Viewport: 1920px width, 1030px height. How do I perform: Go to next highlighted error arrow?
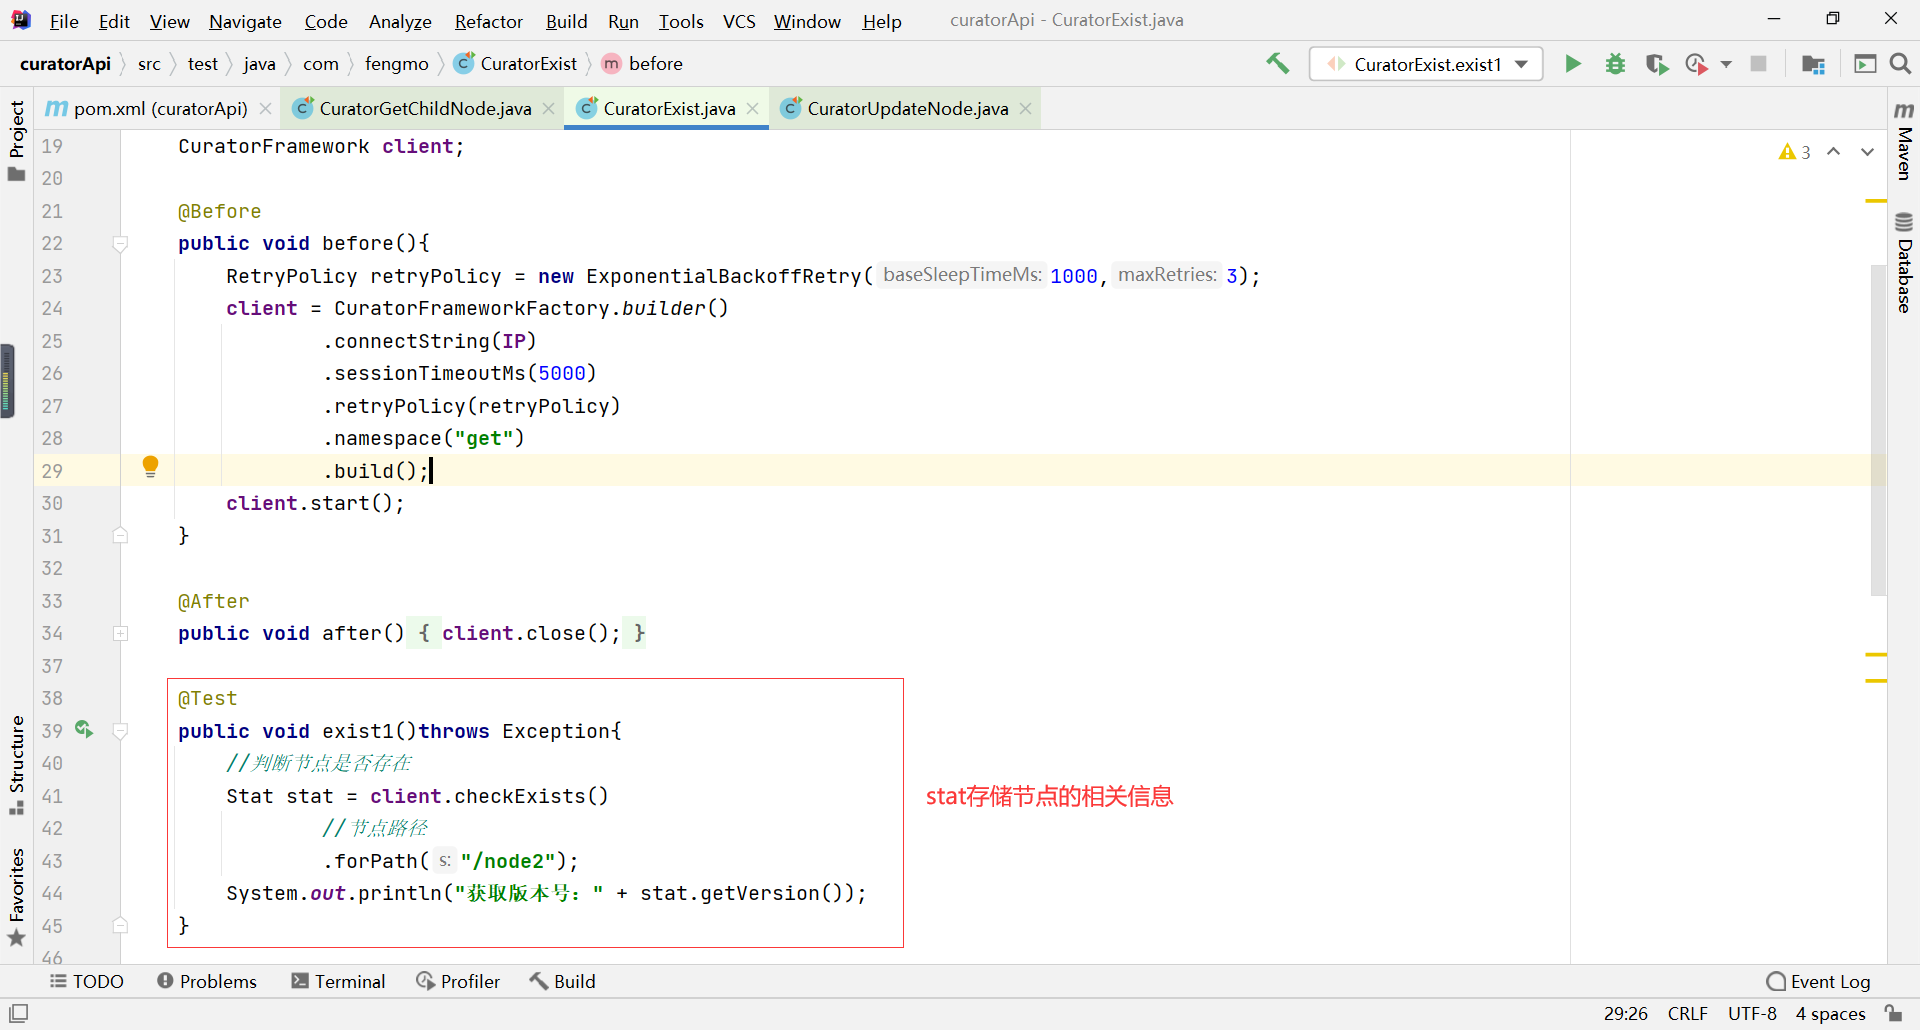tap(1867, 152)
